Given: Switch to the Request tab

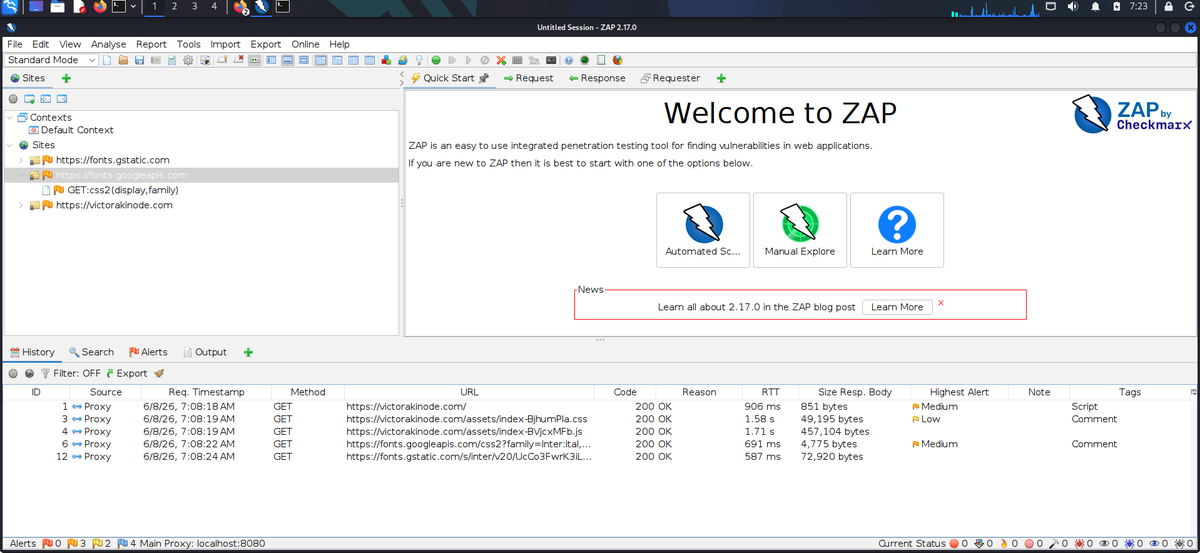Looking at the screenshot, I should pos(528,78).
